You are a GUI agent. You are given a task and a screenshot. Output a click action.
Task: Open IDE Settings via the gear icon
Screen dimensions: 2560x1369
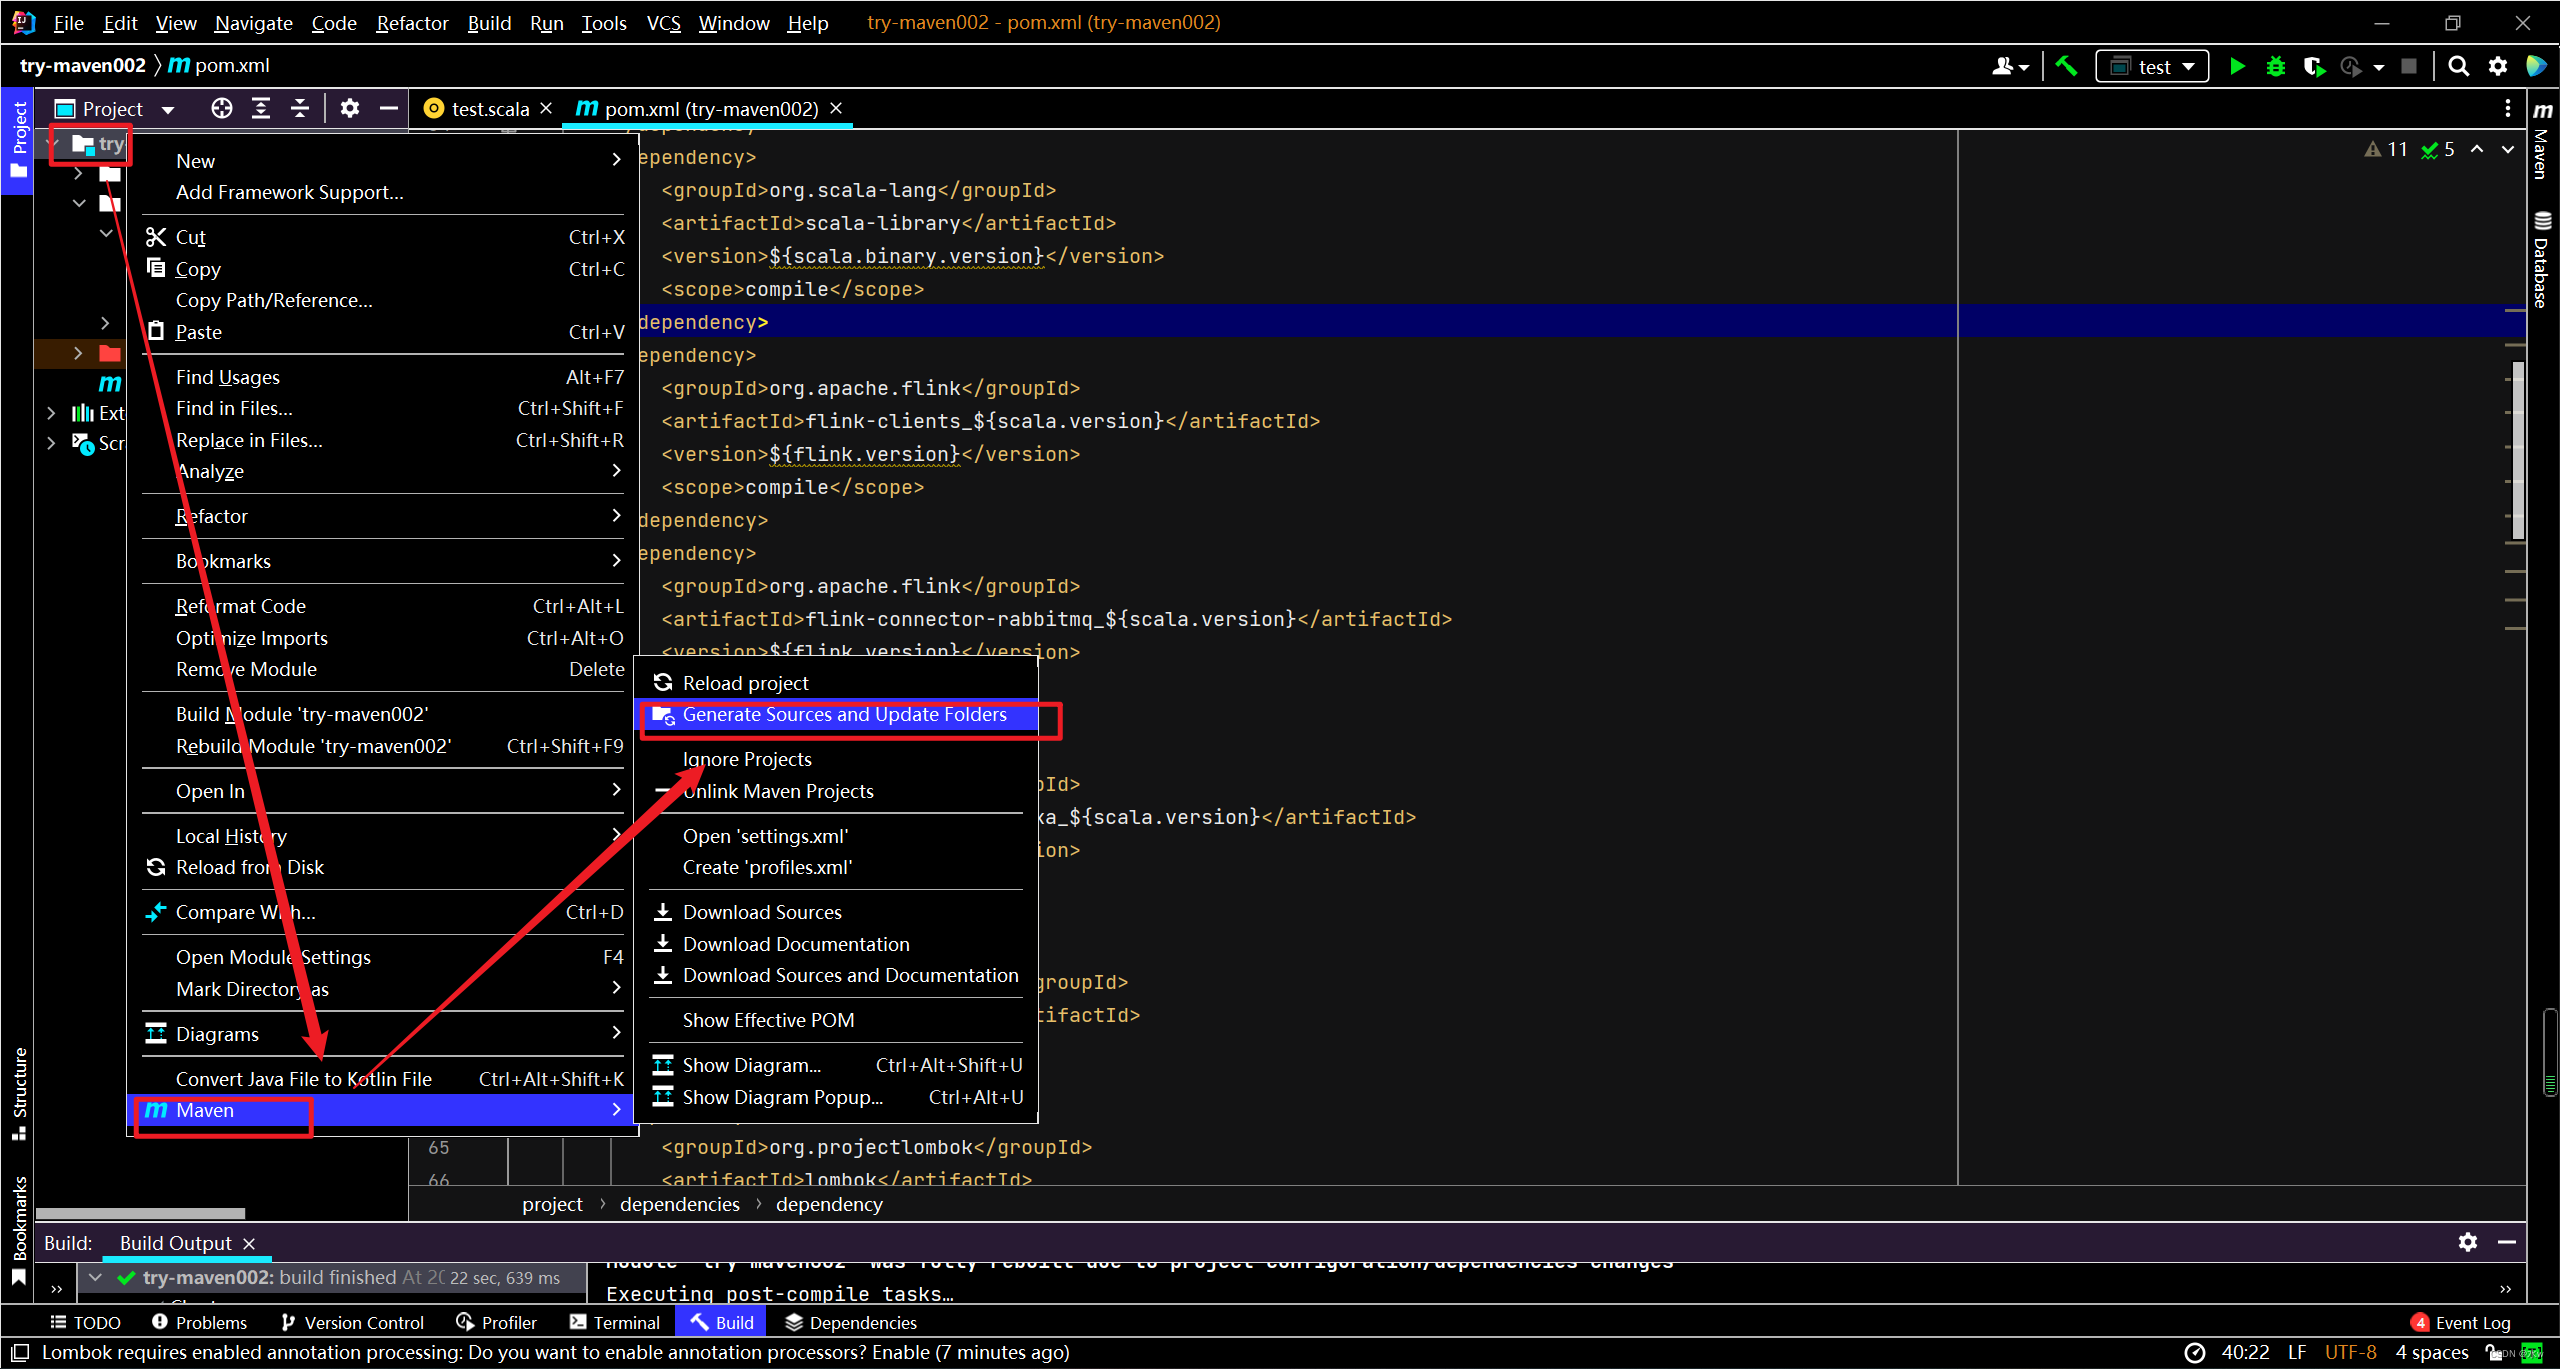point(2498,66)
